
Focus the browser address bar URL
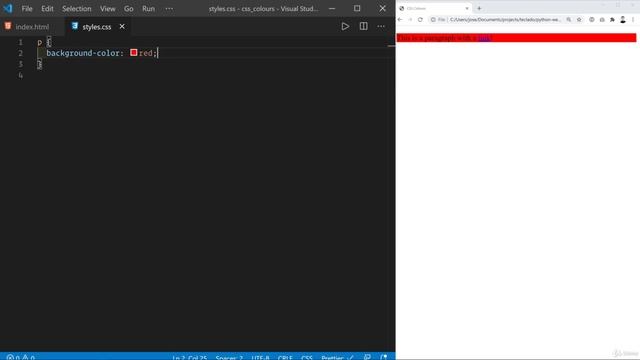pyautogui.click(x=505, y=20)
